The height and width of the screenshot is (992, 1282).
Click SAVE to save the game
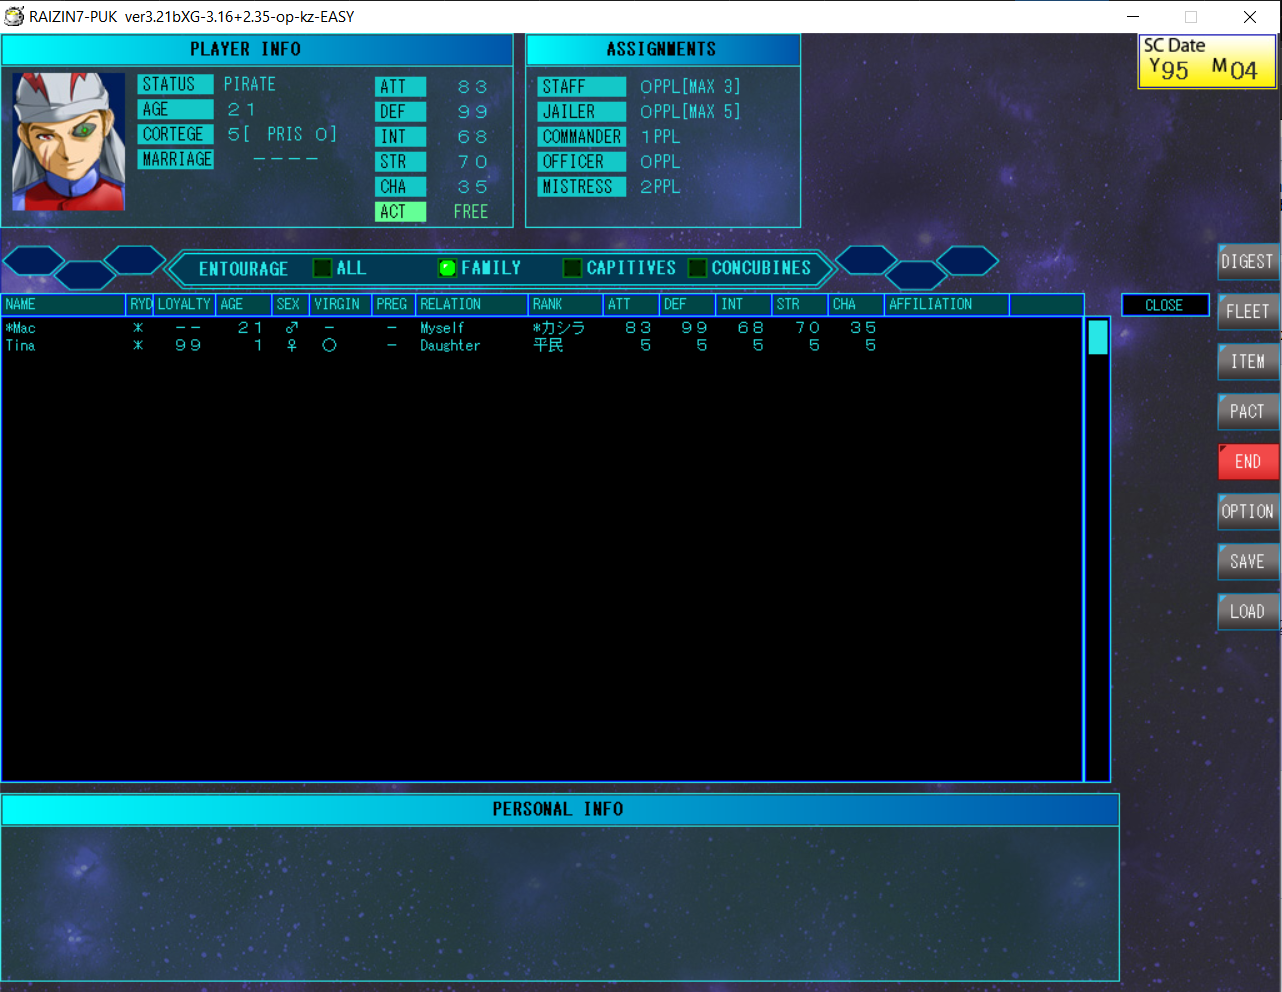(1247, 562)
